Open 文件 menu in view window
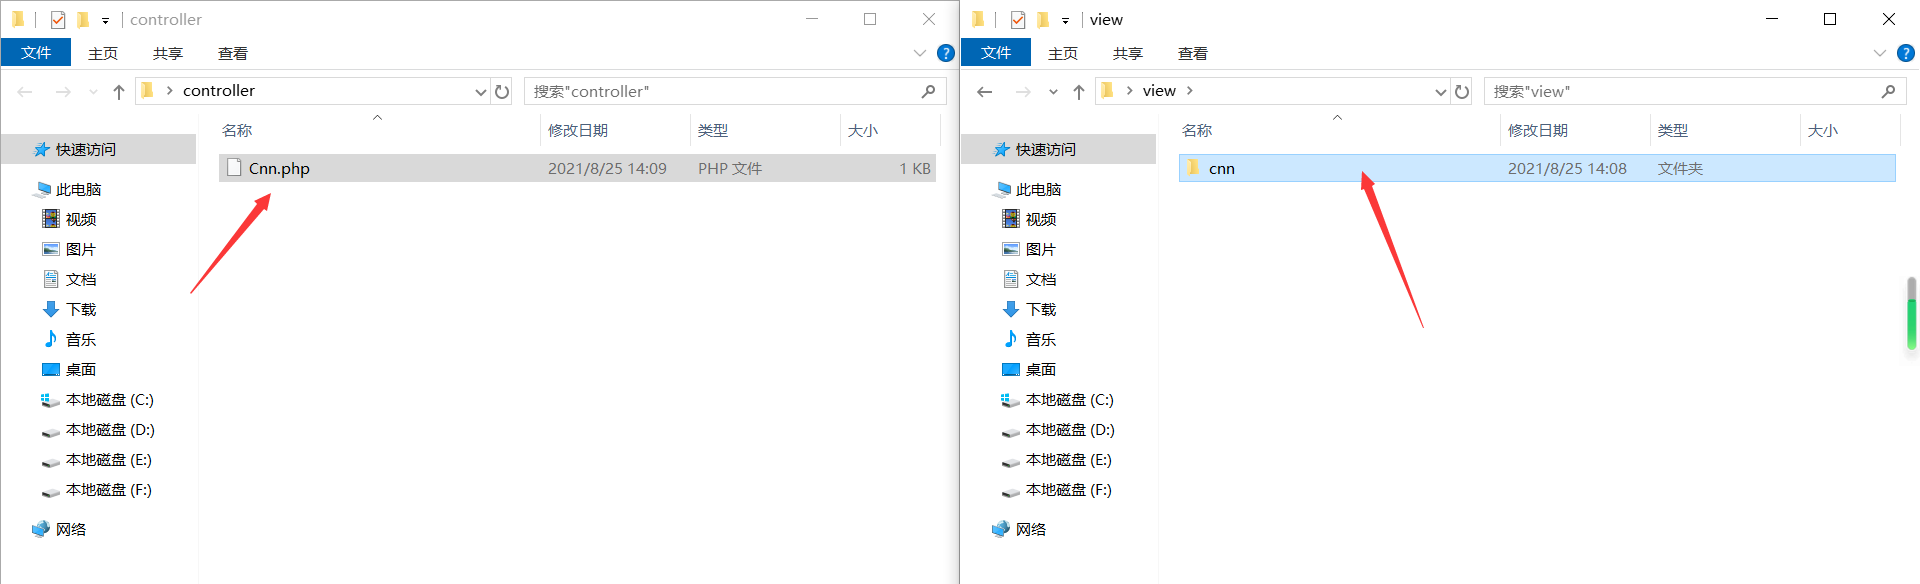The image size is (1920, 584). click(996, 53)
